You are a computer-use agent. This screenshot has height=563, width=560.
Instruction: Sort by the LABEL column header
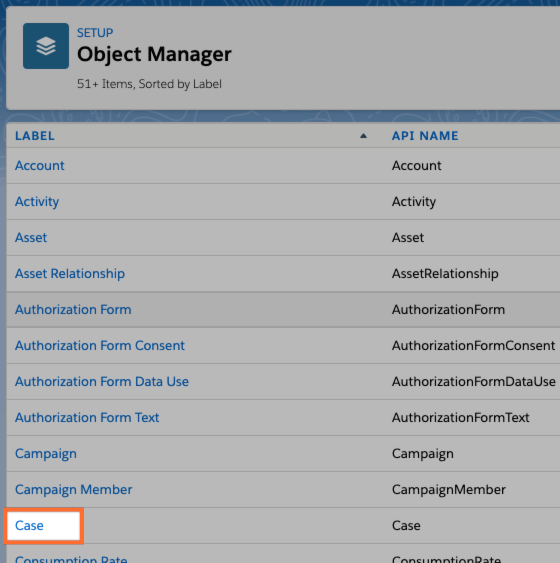(35, 136)
